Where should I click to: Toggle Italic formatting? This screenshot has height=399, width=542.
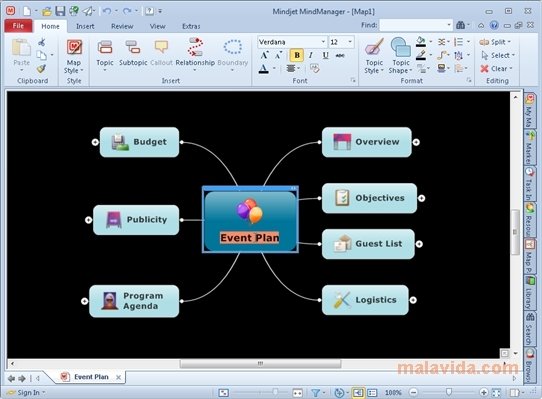click(x=311, y=55)
